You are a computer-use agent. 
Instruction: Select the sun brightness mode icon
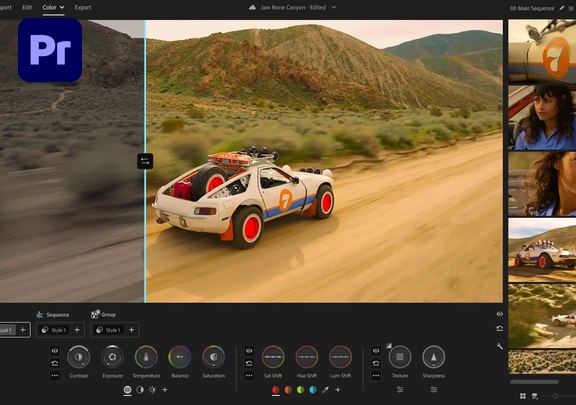pyautogui.click(x=152, y=390)
